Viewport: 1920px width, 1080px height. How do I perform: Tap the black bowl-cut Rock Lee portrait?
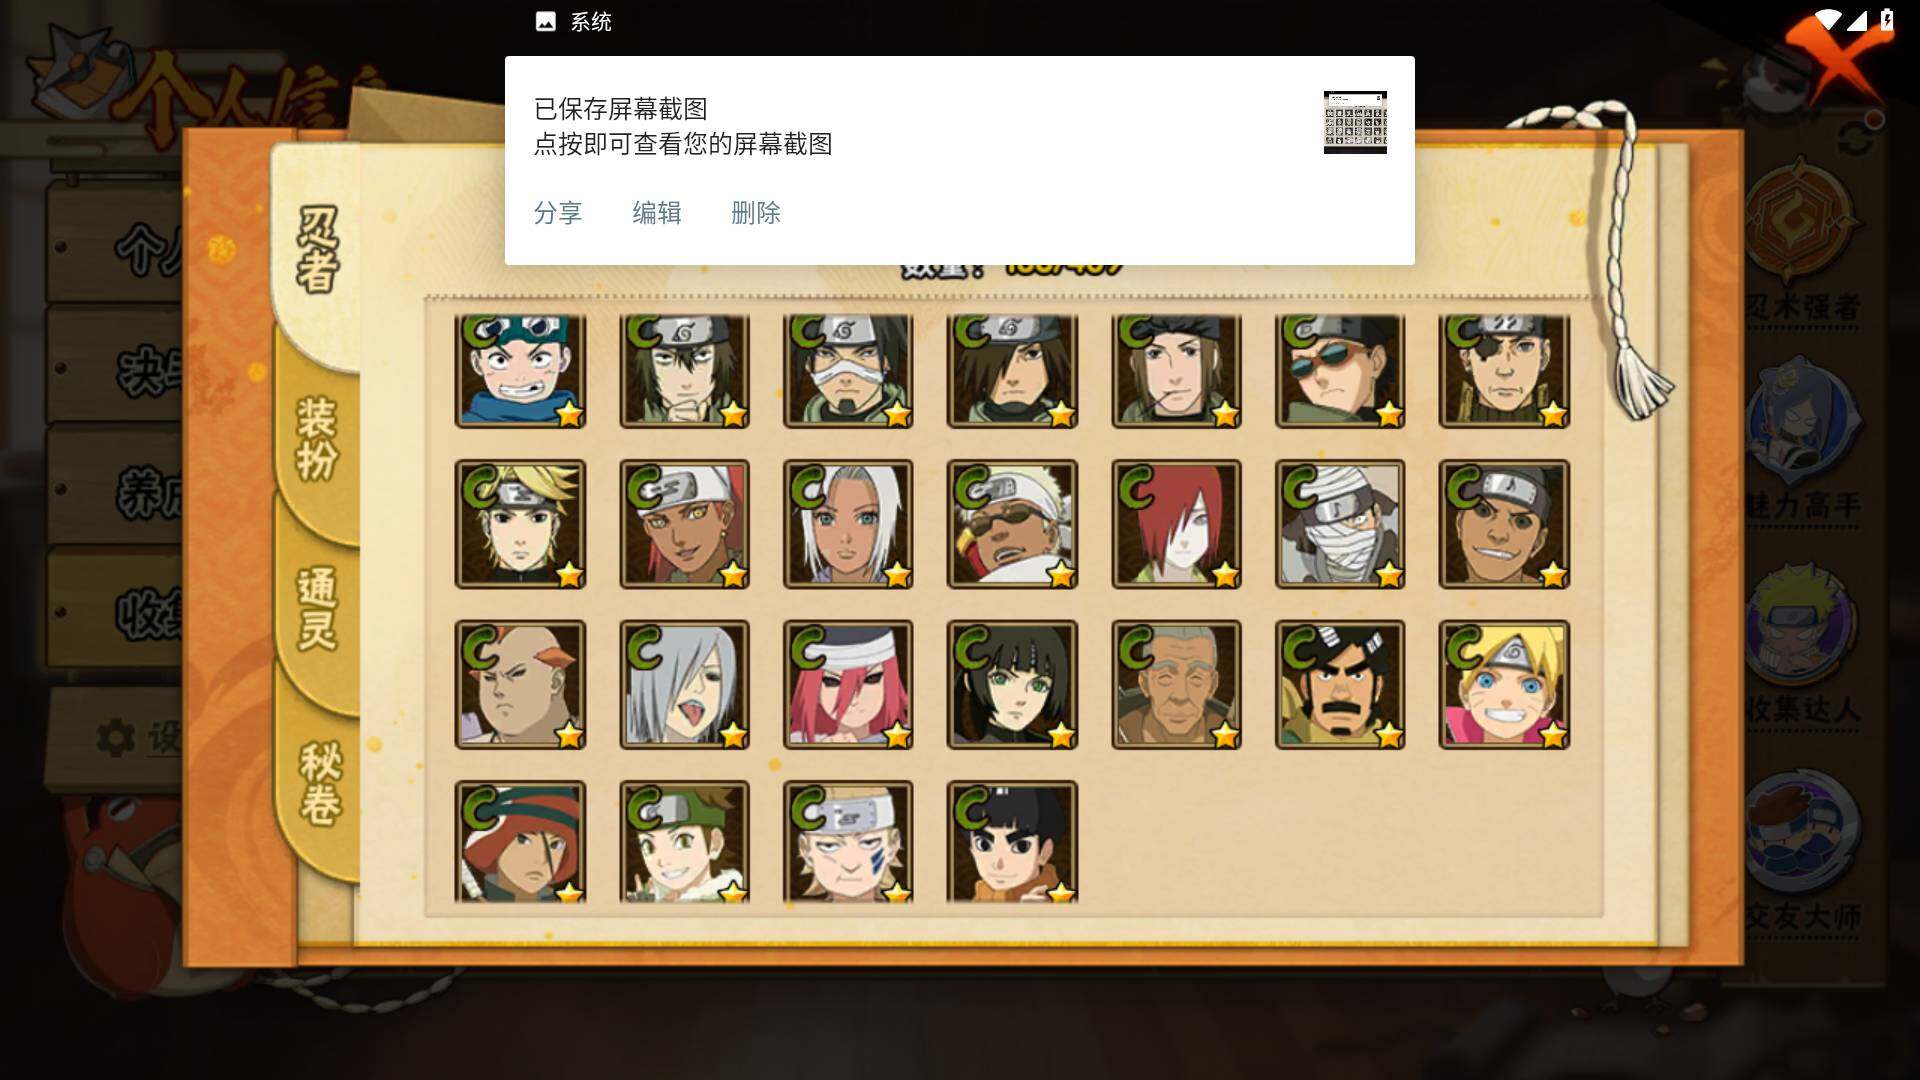[x=1012, y=842]
